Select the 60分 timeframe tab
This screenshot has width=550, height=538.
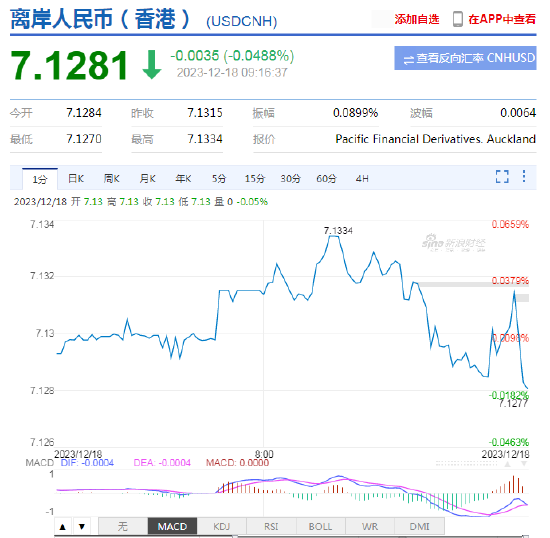[326, 179]
